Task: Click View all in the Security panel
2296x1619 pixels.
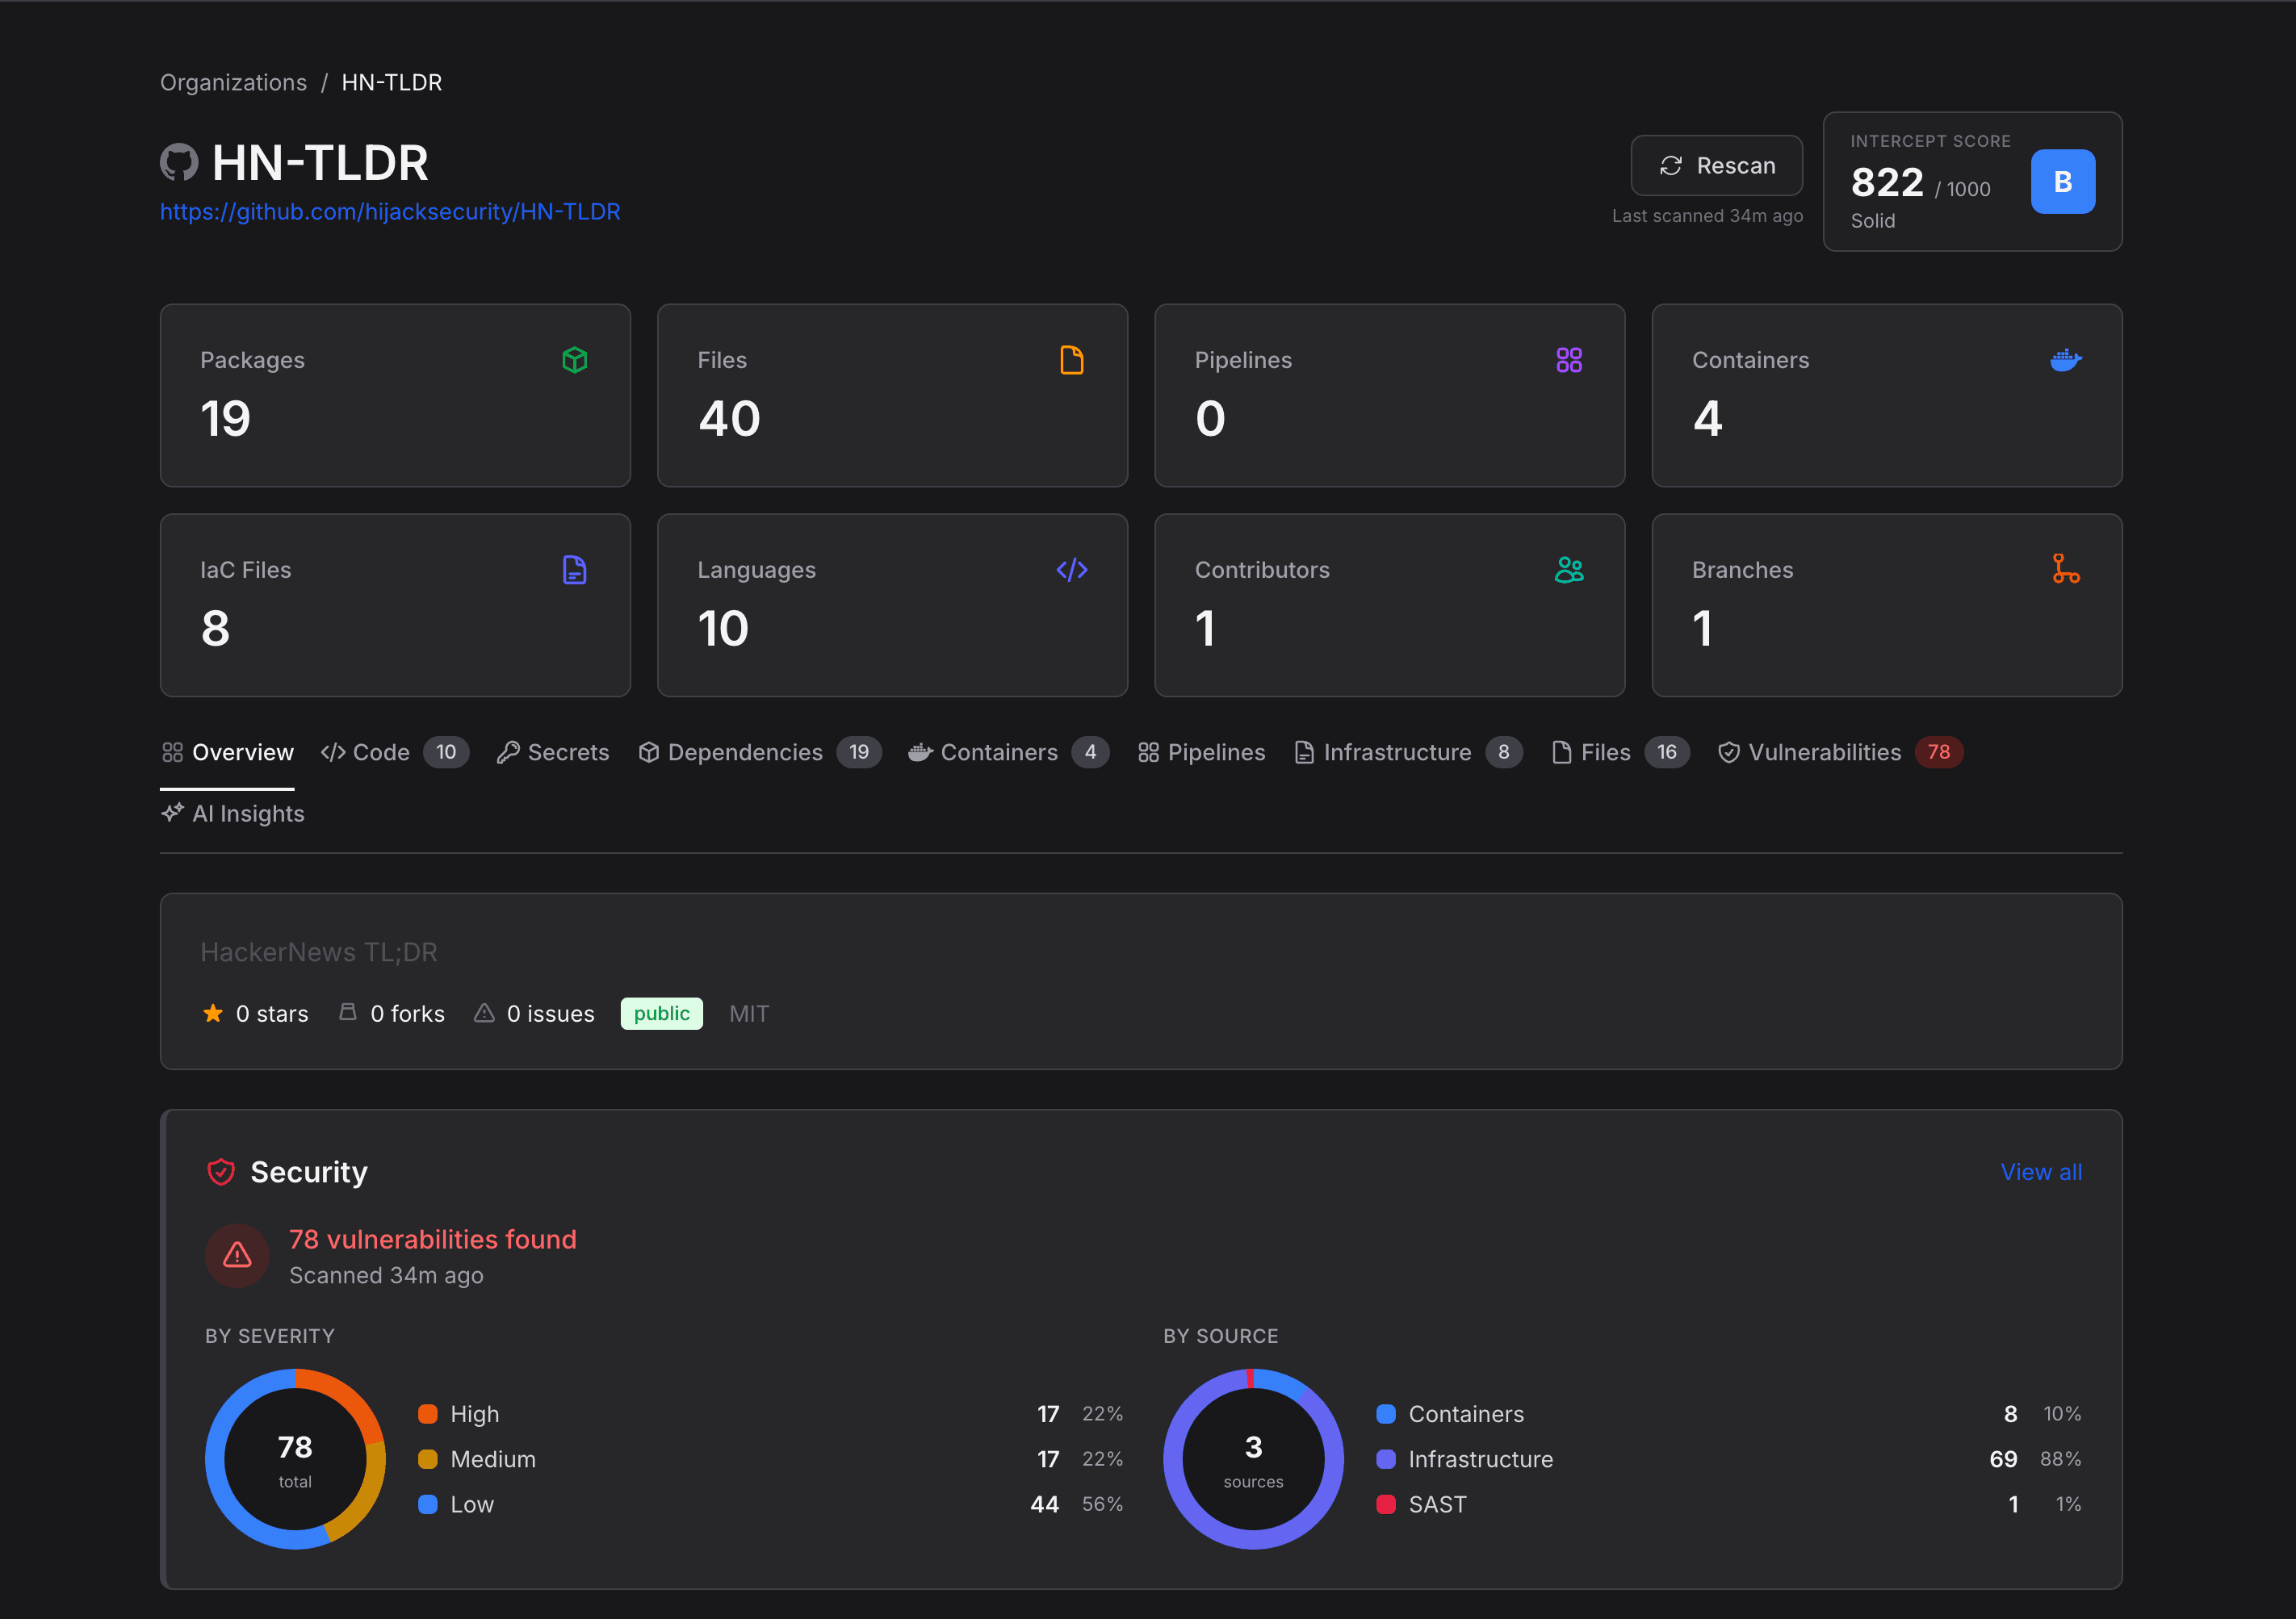Action: (2041, 1171)
